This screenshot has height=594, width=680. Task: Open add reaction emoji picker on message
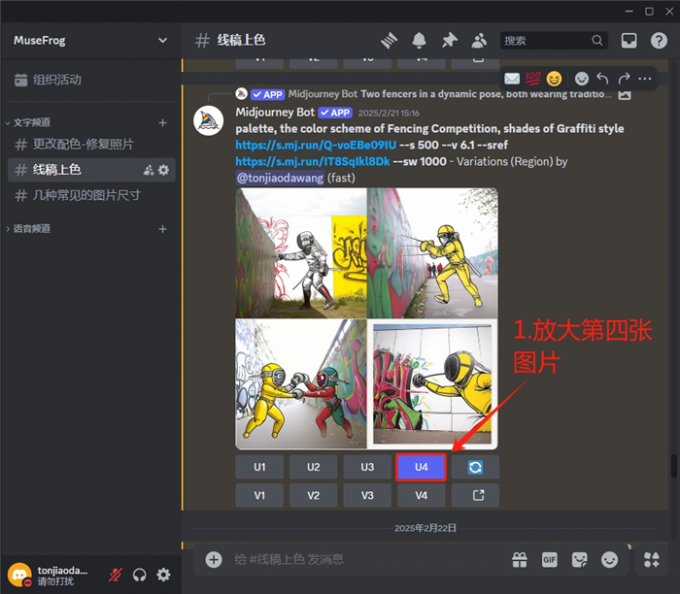582,79
